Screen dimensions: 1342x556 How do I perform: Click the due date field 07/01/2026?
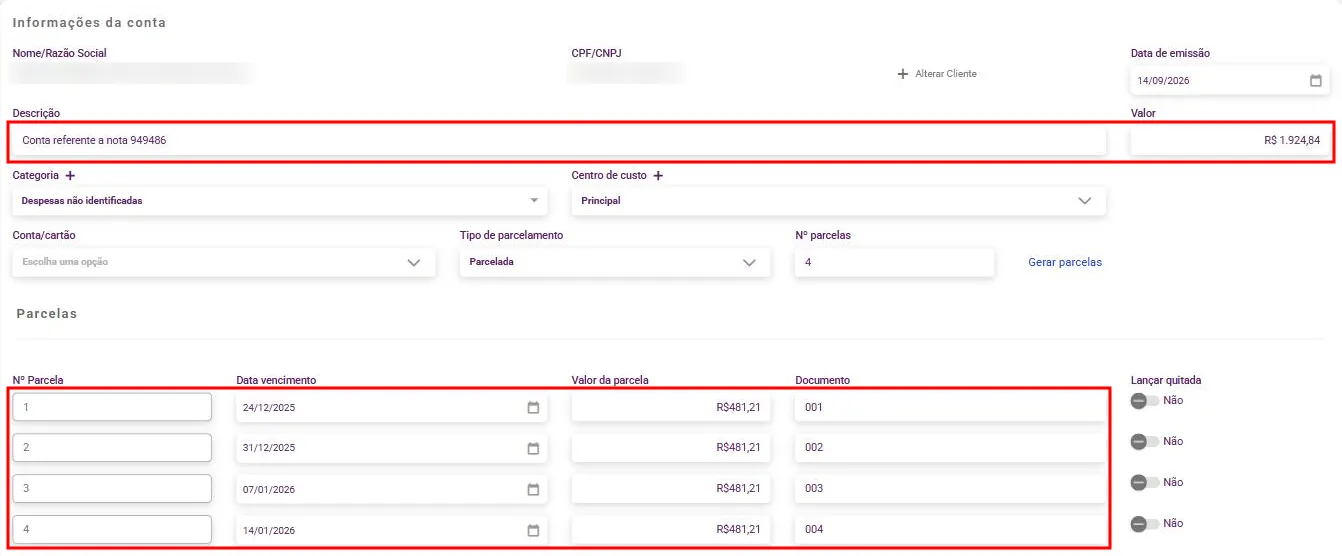tap(392, 489)
